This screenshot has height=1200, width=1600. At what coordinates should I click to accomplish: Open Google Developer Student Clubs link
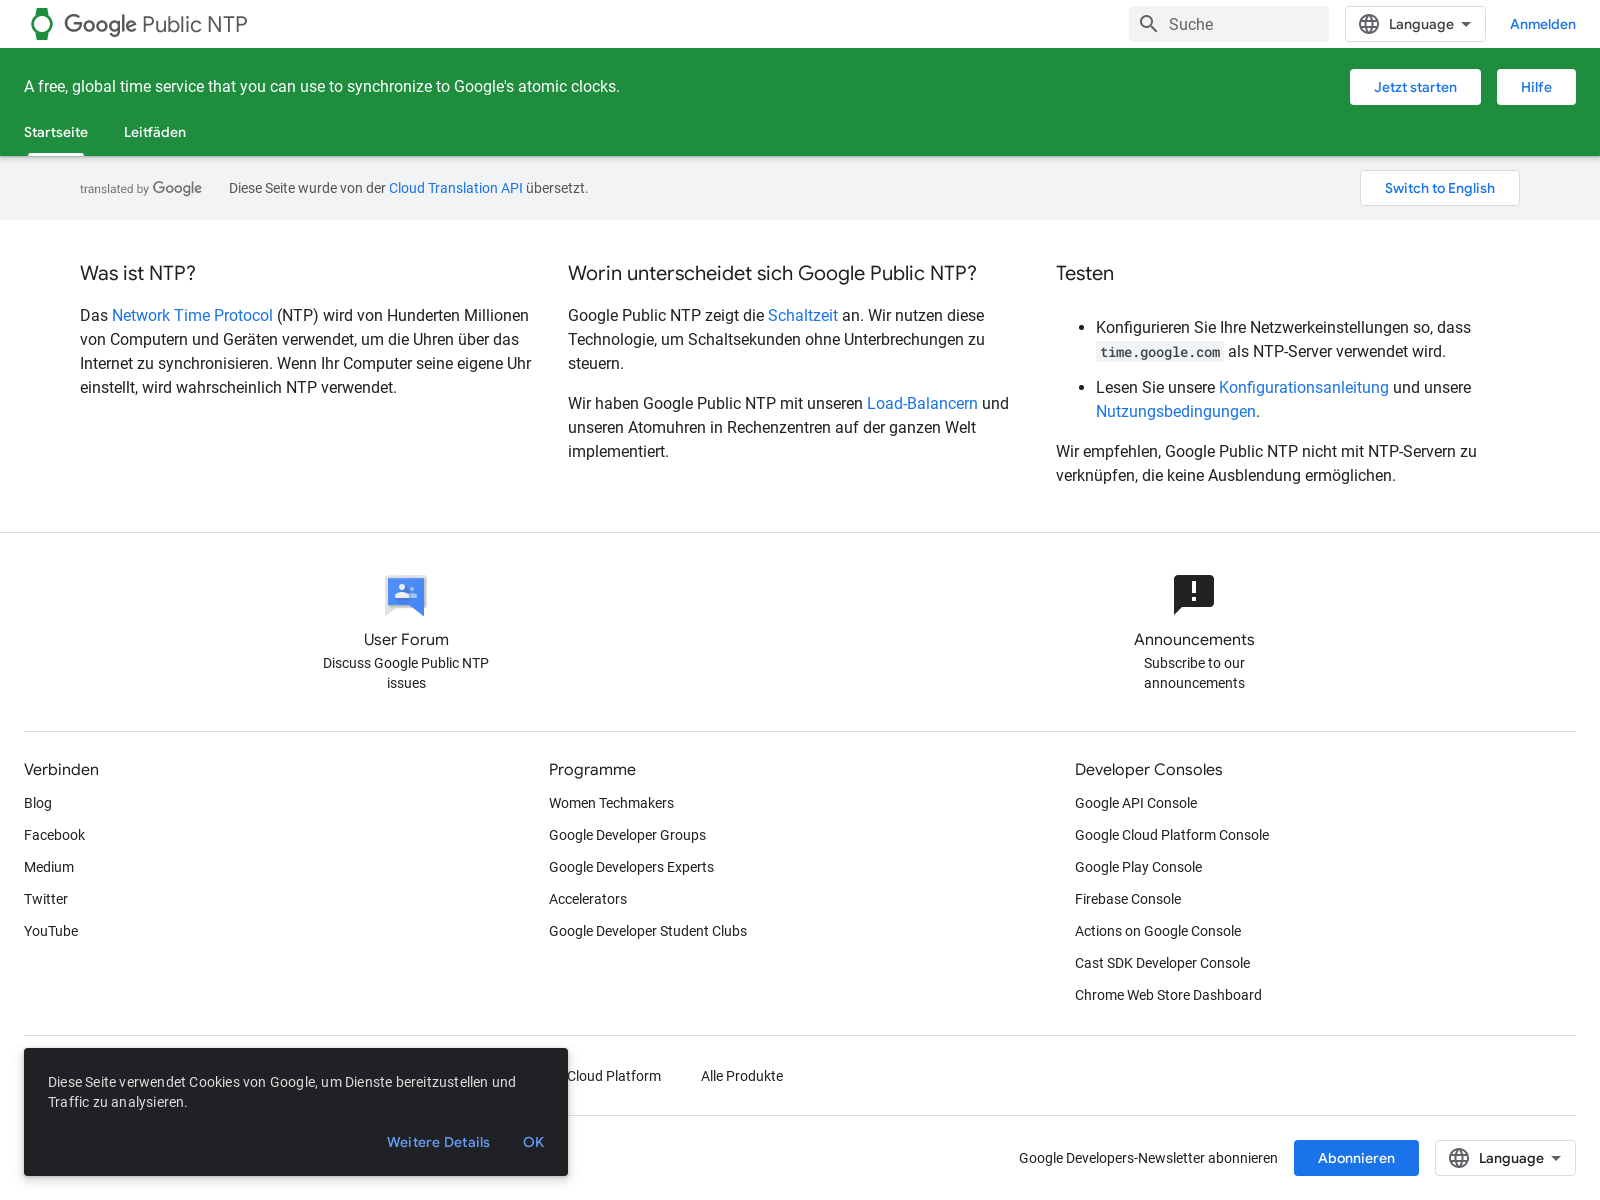coord(648,931)
